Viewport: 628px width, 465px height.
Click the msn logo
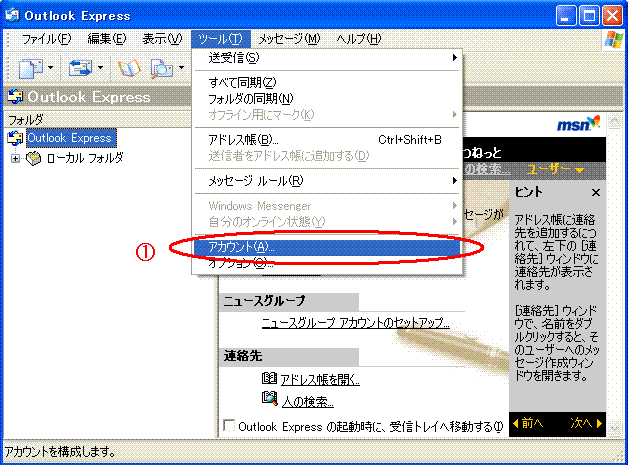[579, 125]
